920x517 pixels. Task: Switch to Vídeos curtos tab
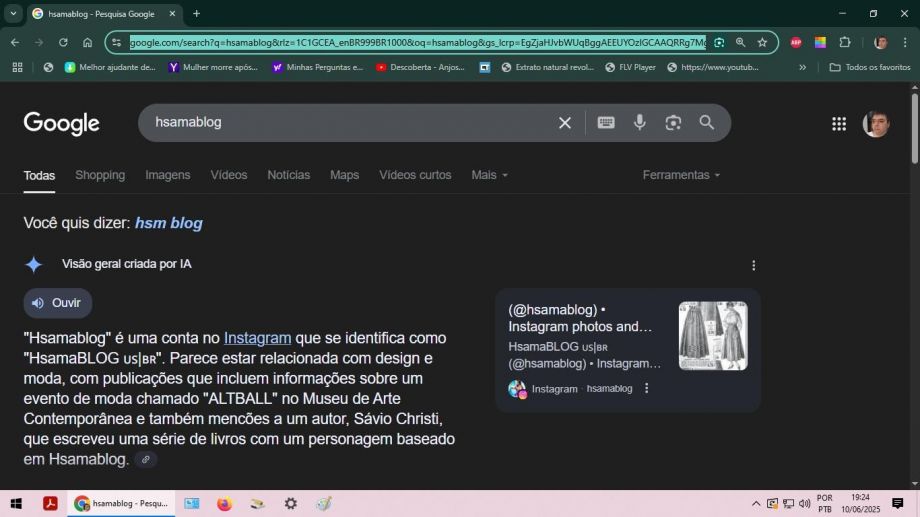[x=415, y=175]
